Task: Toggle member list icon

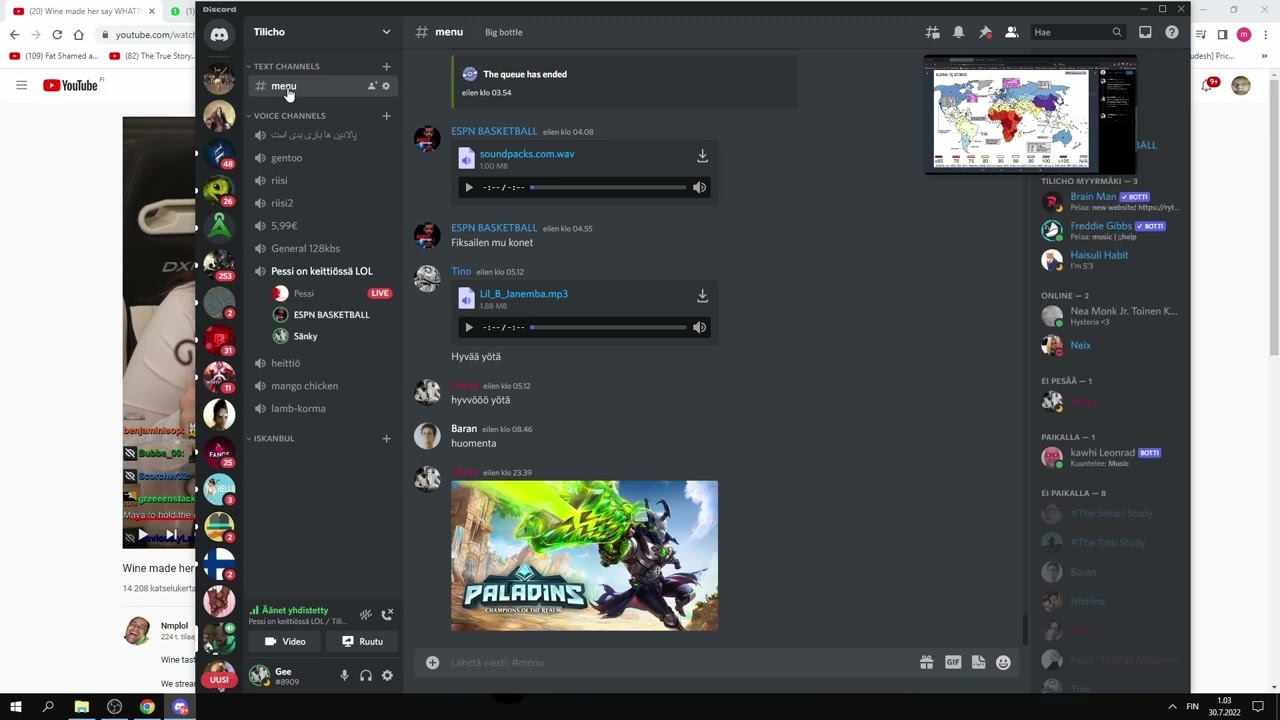Action: 1011,32
